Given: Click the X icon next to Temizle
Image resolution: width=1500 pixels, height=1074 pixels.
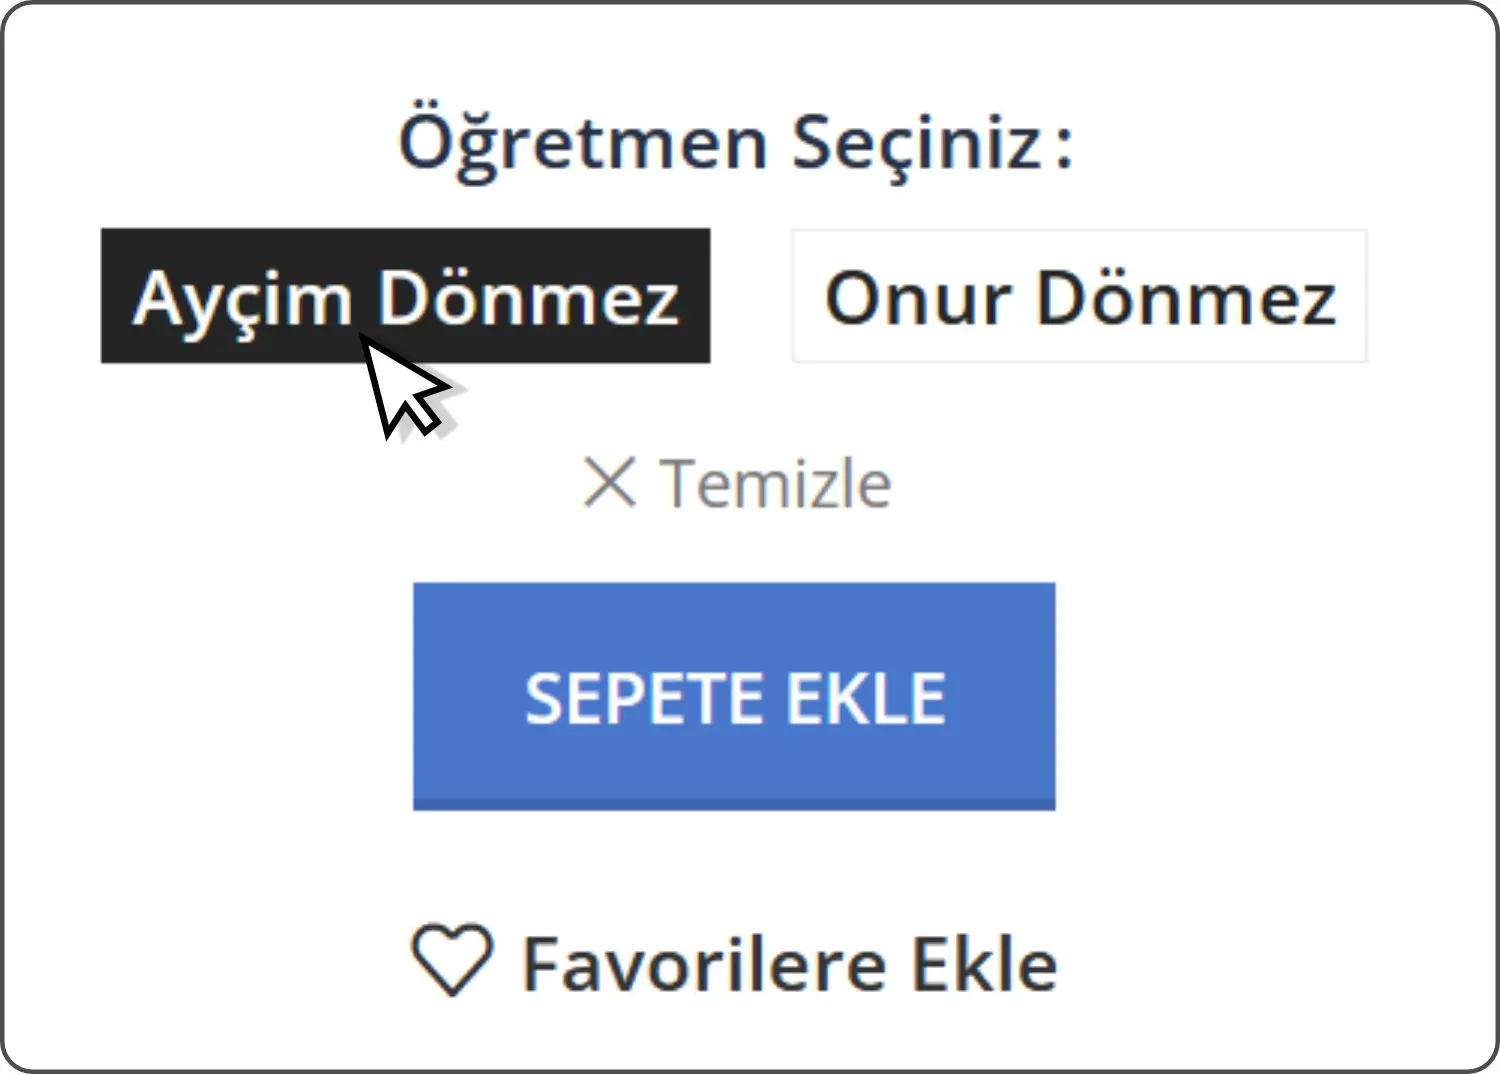Looking at the screenshot, I should (x=609, y=483).
